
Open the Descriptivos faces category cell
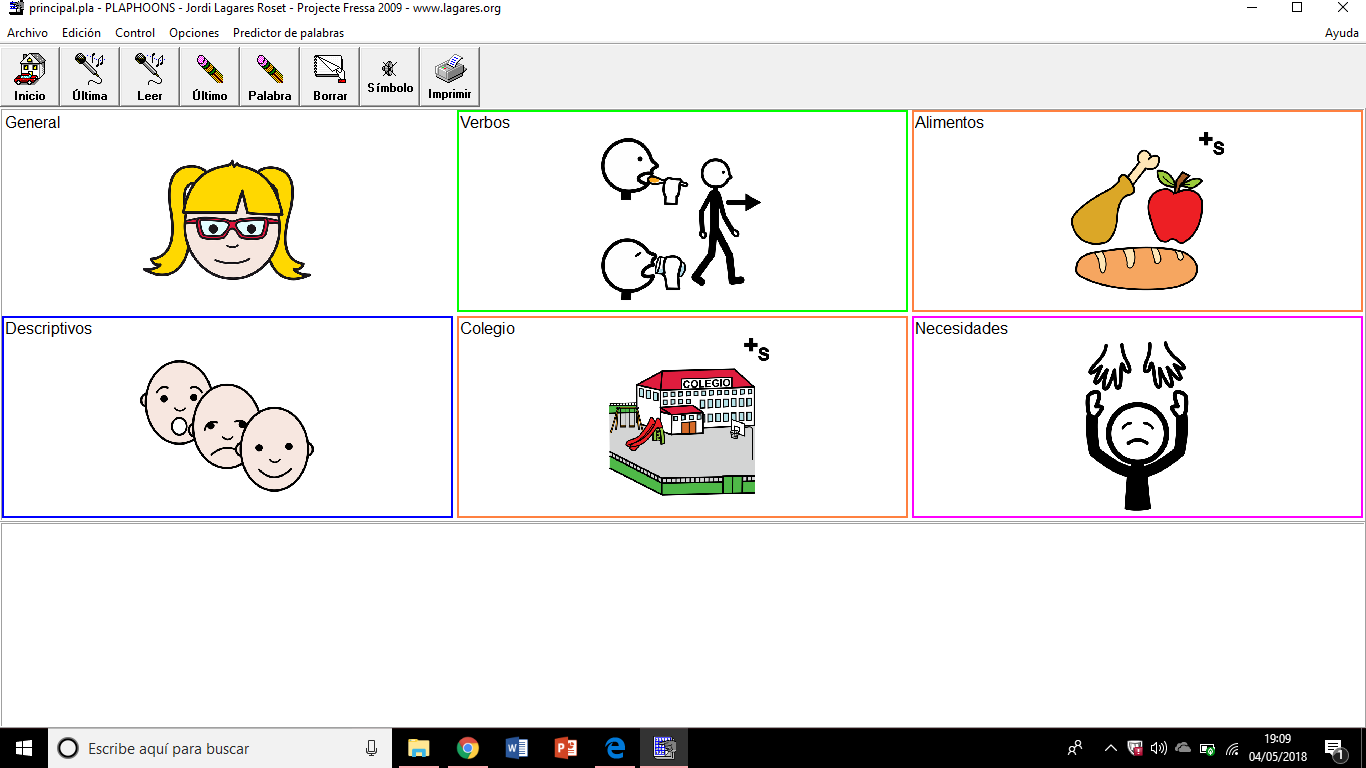227,417
